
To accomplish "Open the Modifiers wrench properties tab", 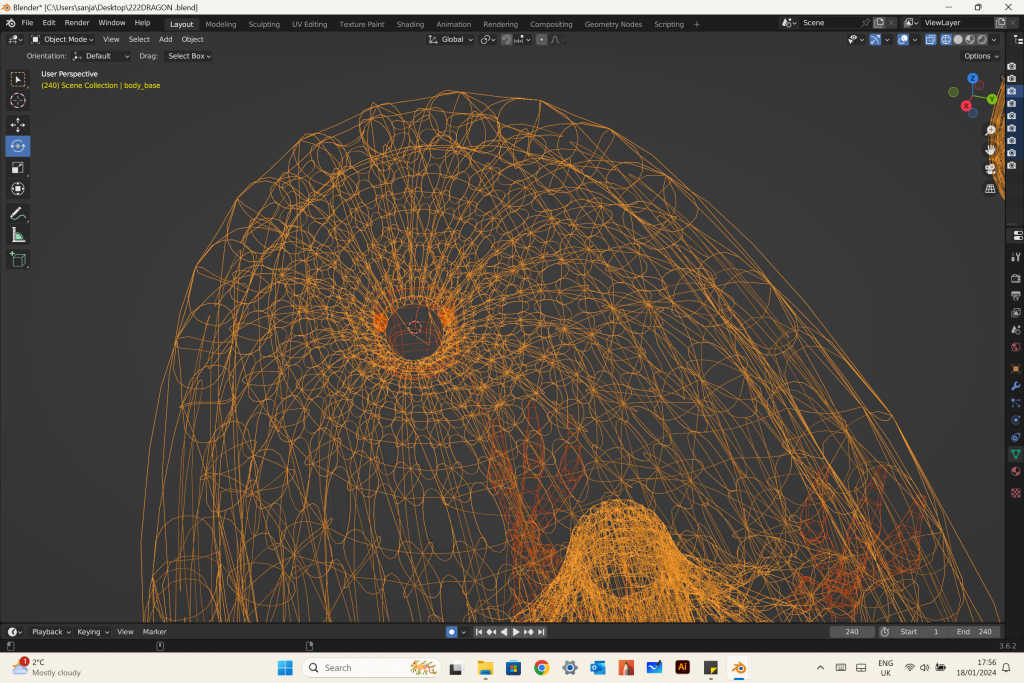I will coord(1016,386).
